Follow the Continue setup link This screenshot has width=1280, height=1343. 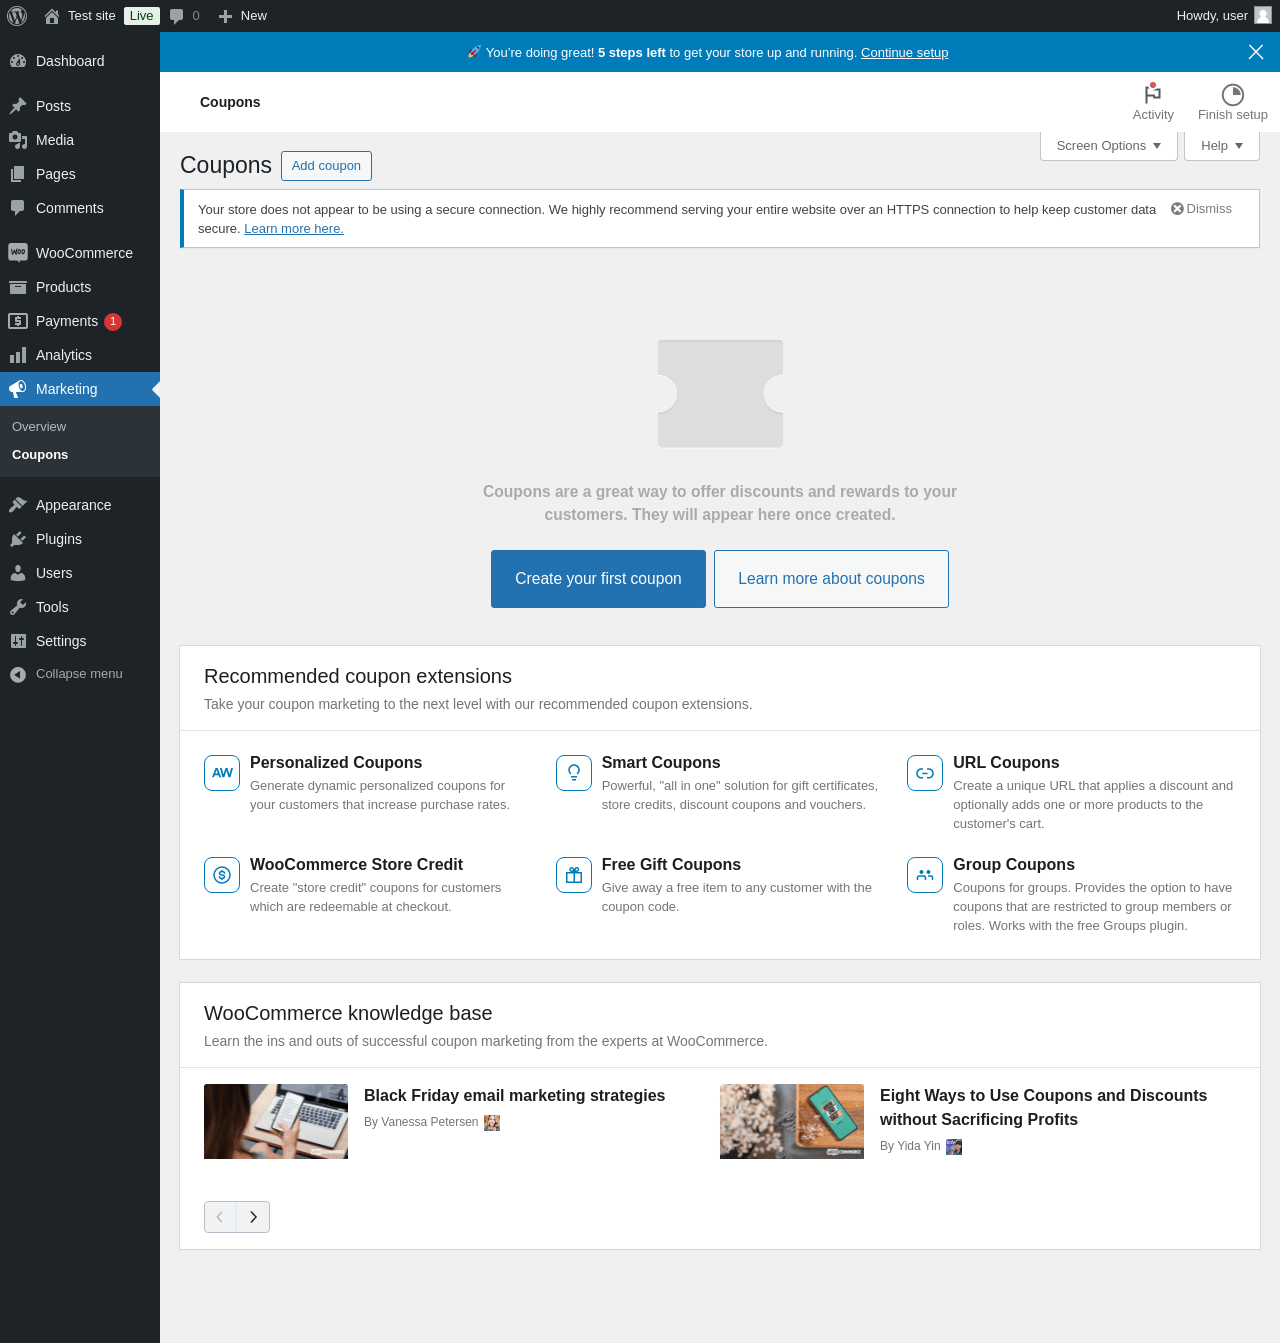tap(904, 53)
